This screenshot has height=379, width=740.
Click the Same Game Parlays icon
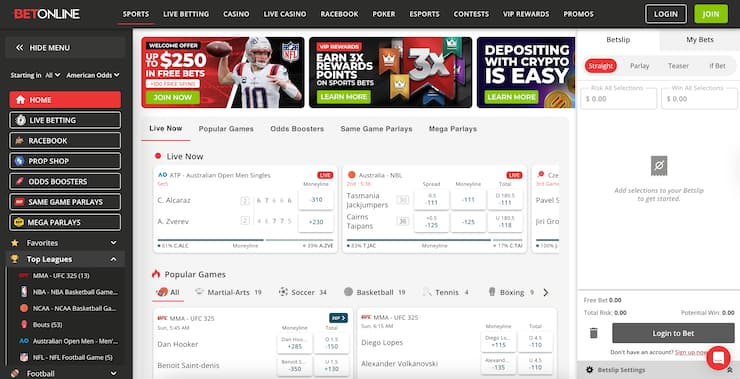[x=19, y=202]
